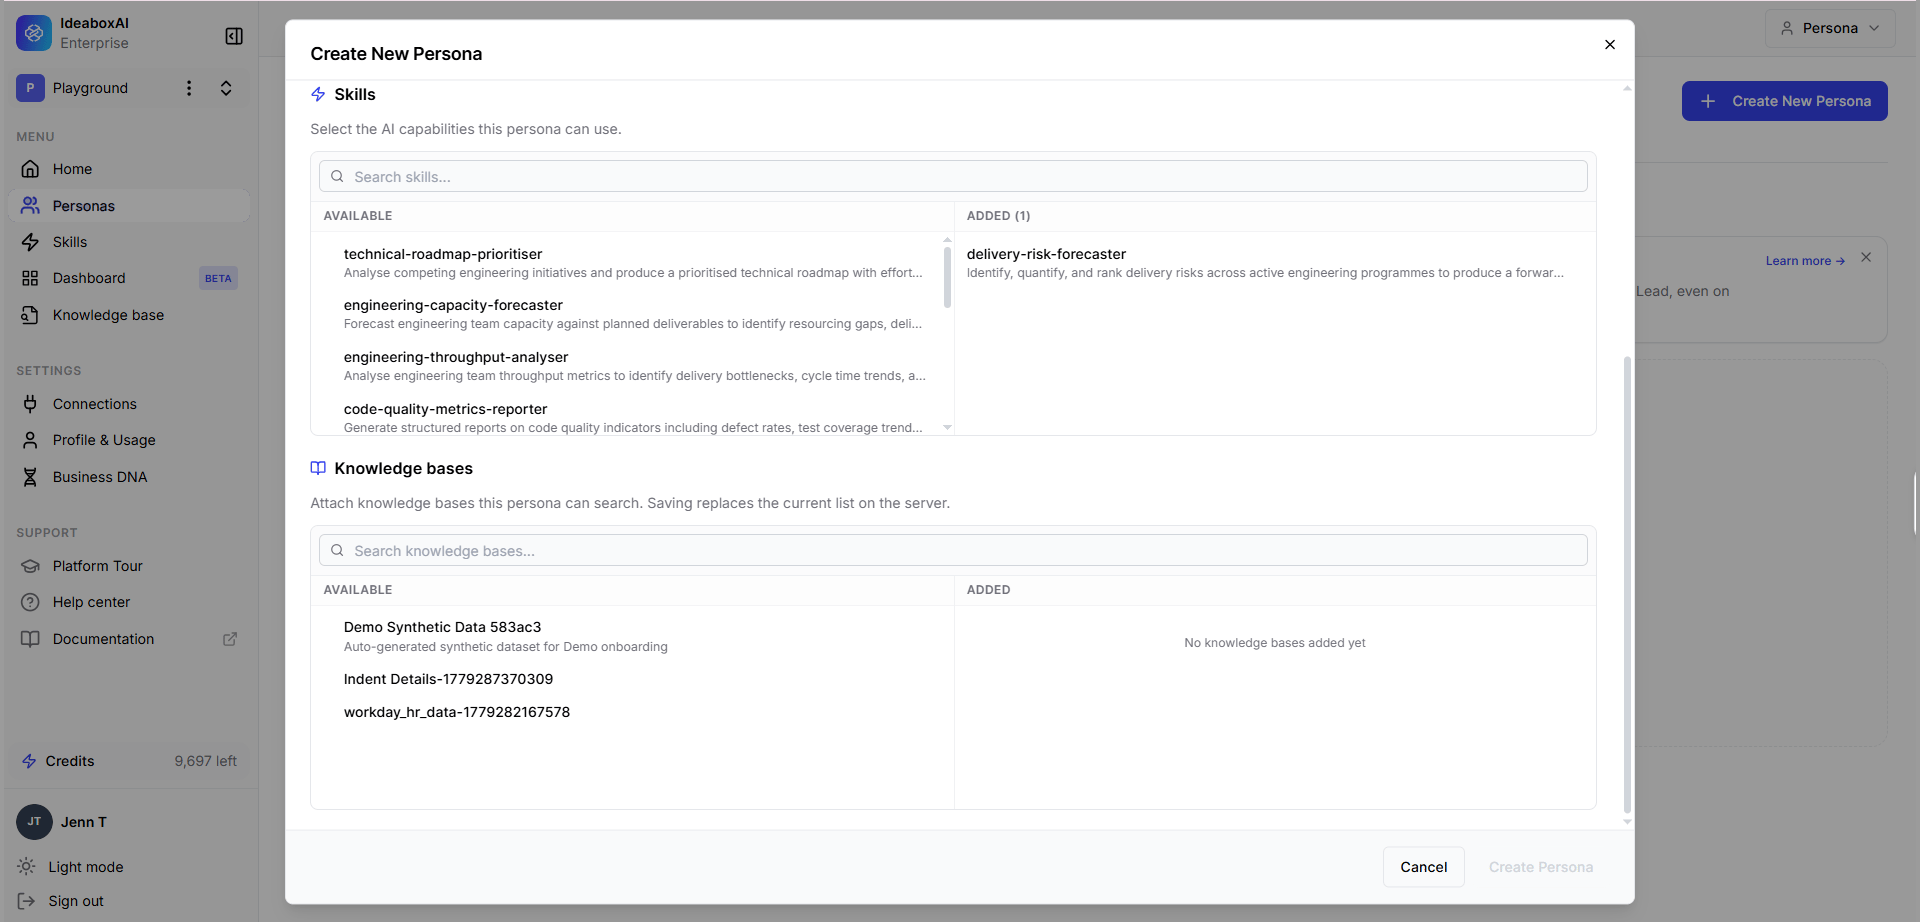Viewport: 1920px width, 922px height.
Task: Click the Personas people icon
Action: click(30, 206)
